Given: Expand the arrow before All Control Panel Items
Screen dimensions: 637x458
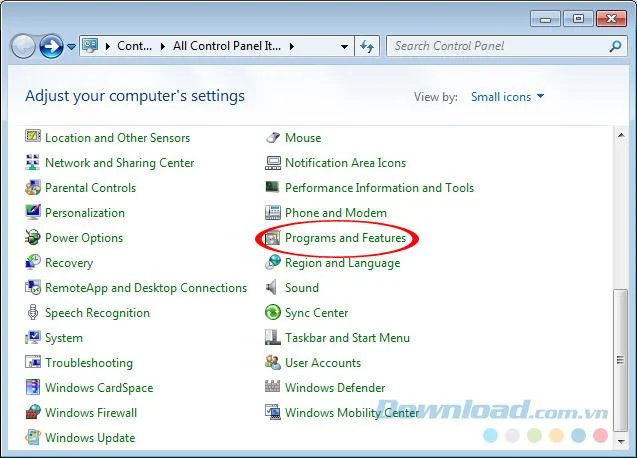Looking at the screenshot, I should coord(162,46).
